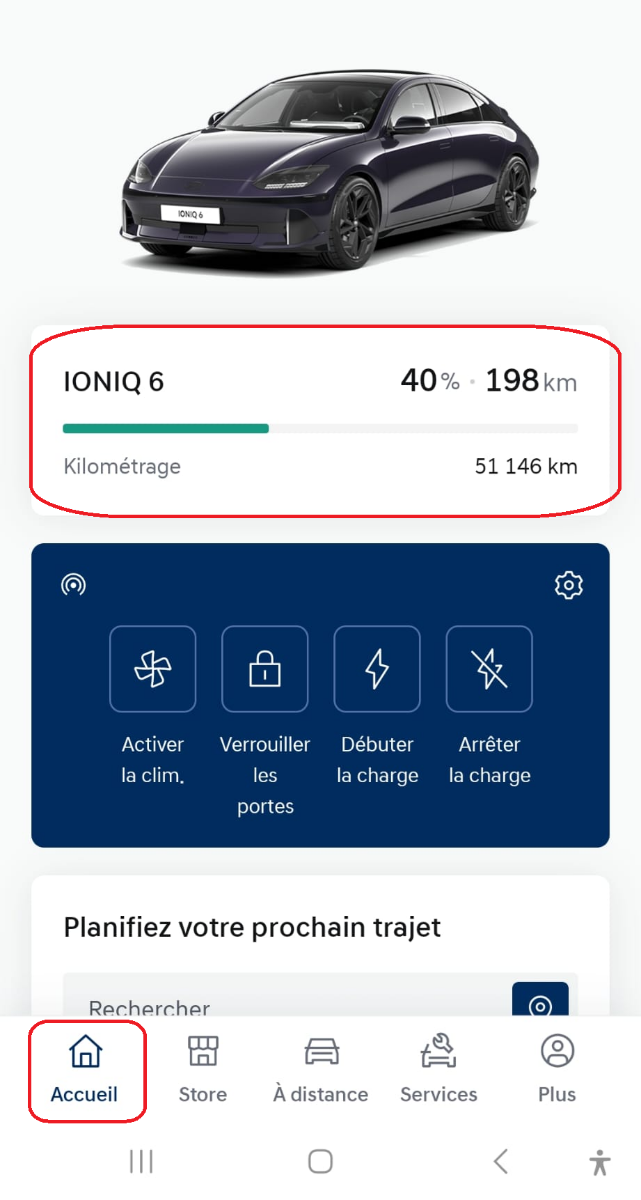This screenshot has width=641, height=1200.
Task: Tap the climate control fan icon
Action: point(152,669)
